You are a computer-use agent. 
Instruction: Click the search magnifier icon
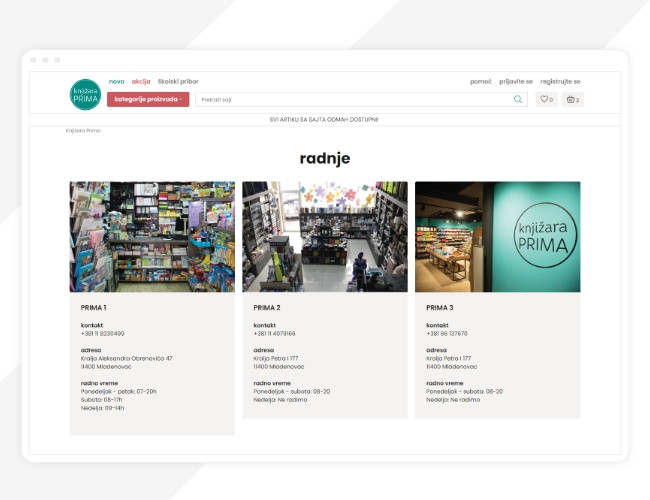tap(517, 99)
